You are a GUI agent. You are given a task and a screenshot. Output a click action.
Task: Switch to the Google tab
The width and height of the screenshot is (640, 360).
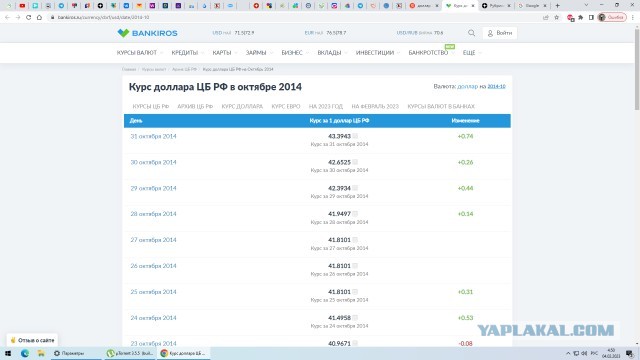(531, 6)
